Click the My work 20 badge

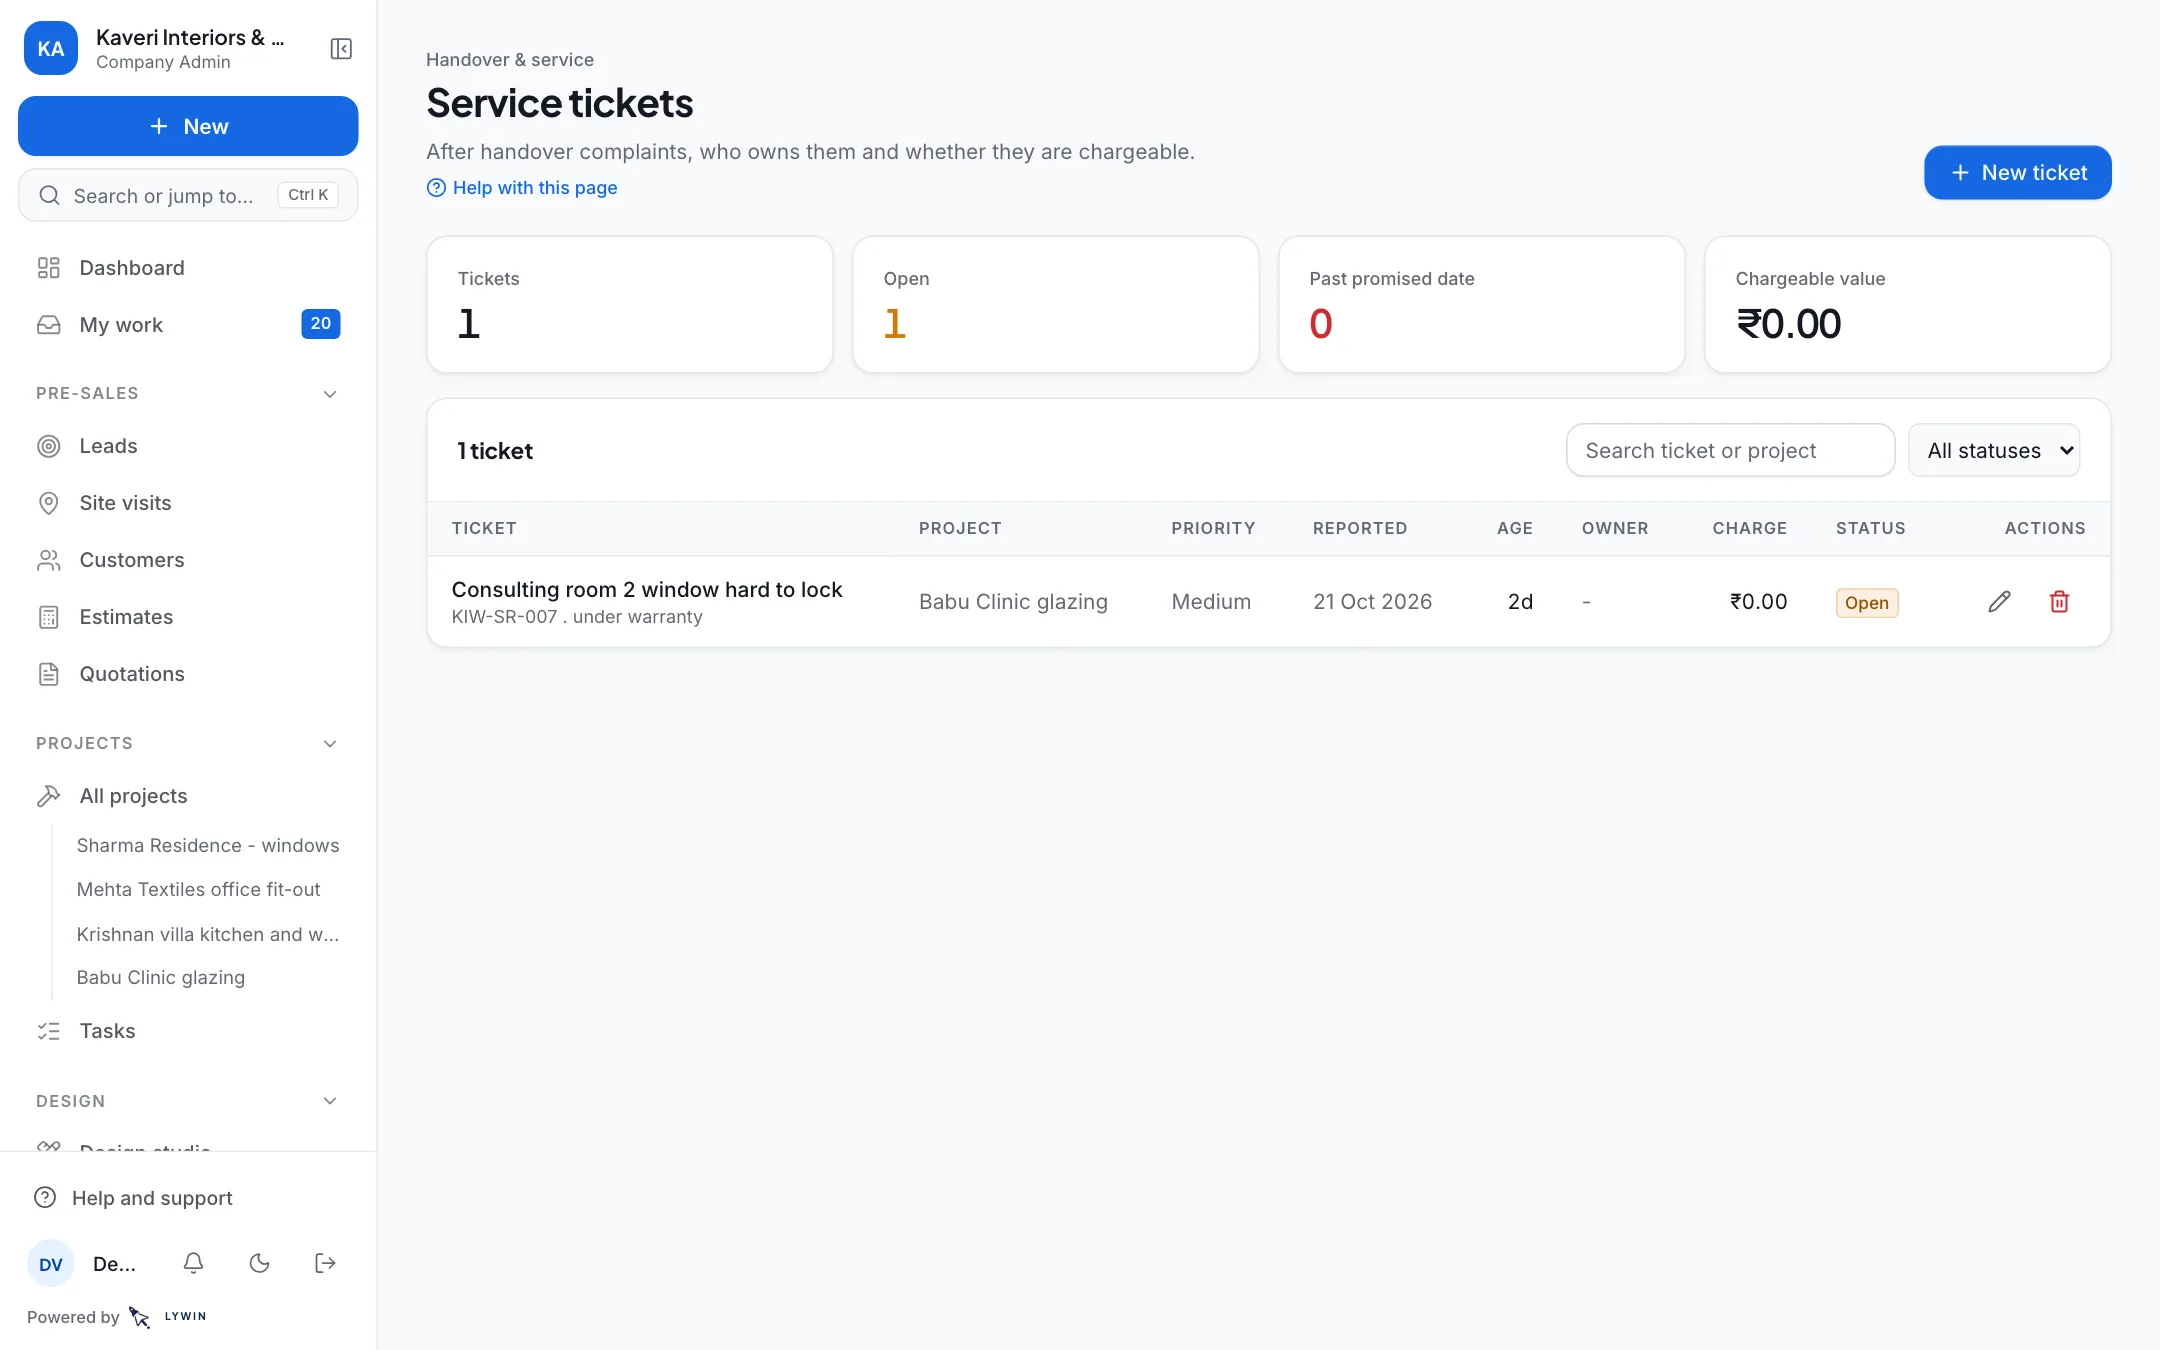coord(321,324)
